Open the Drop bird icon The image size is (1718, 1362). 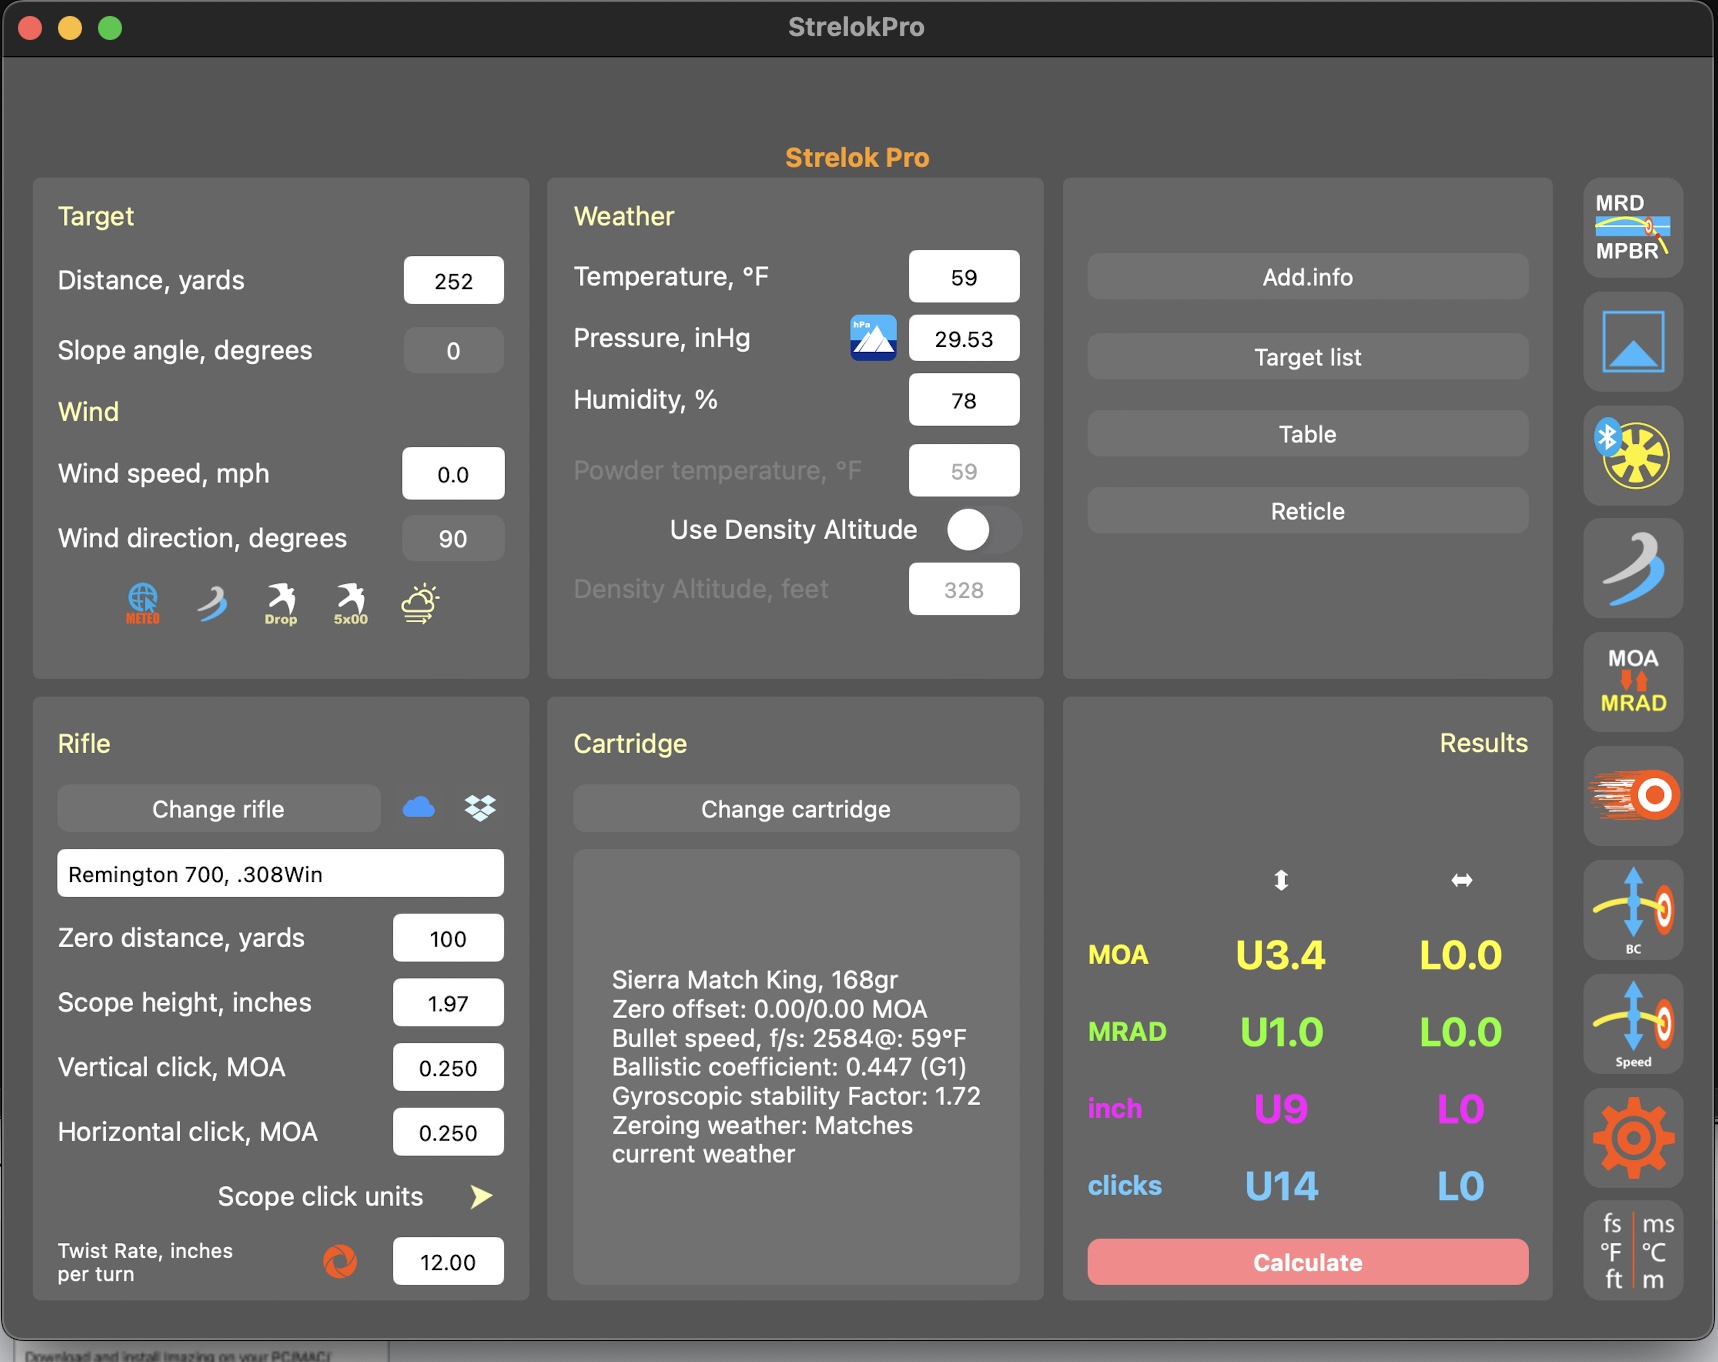point(281,604)
